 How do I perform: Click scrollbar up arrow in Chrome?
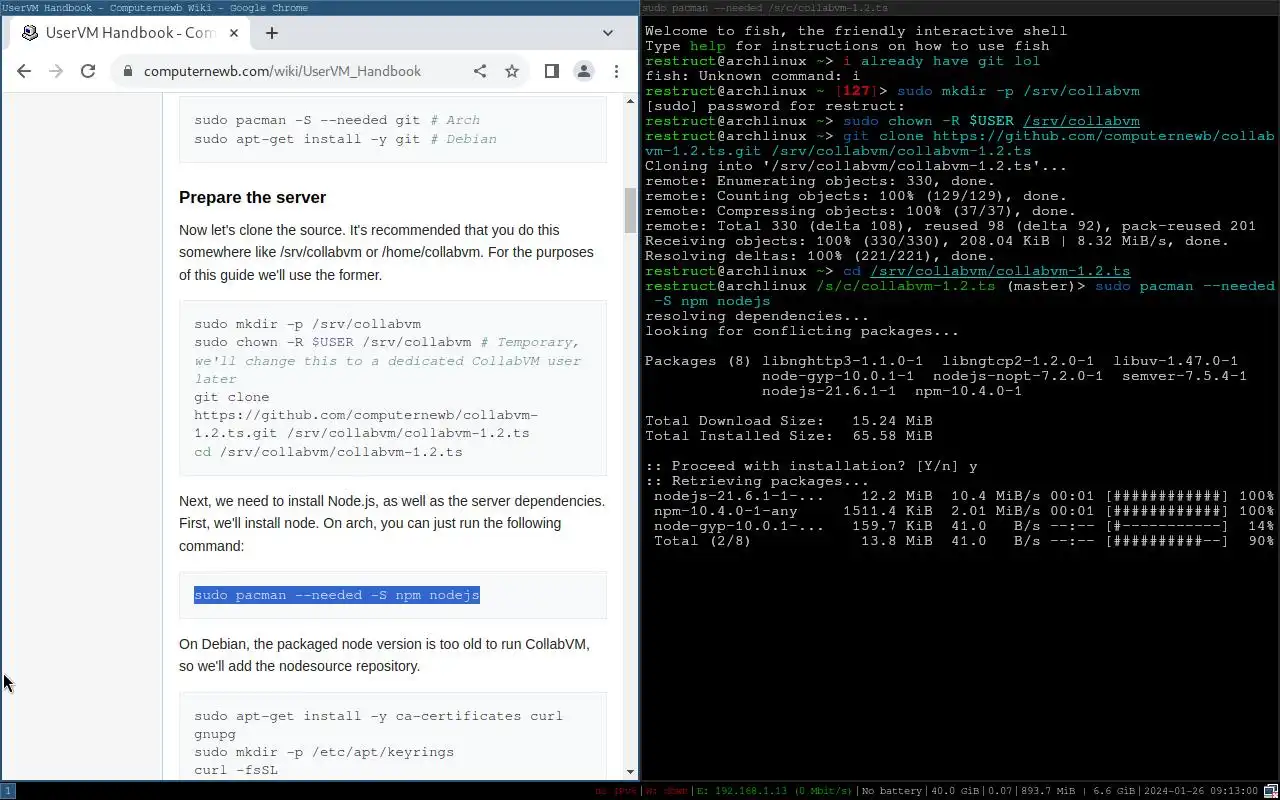[x=630, y=101]
